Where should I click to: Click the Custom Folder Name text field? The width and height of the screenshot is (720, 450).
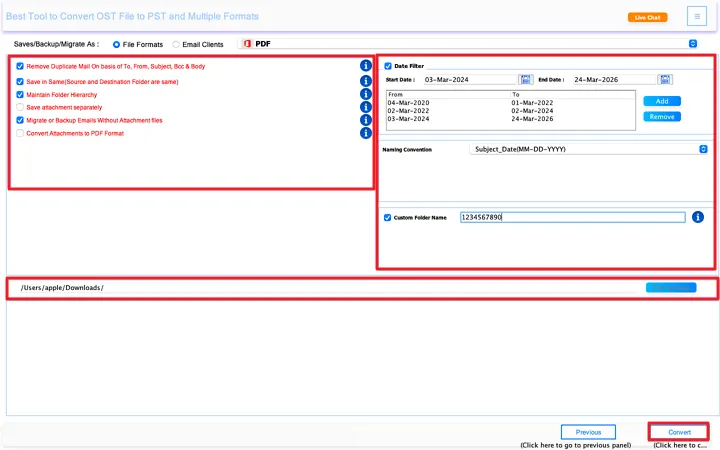pyautogui.click(x=572, y=217)
